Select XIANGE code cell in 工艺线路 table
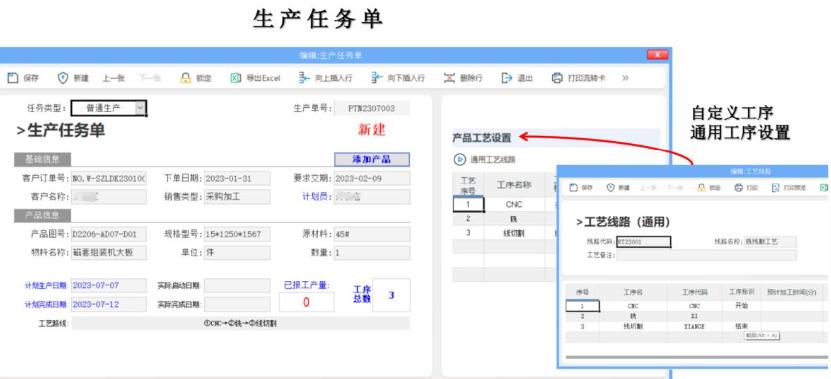 click(x=694, y=327)
